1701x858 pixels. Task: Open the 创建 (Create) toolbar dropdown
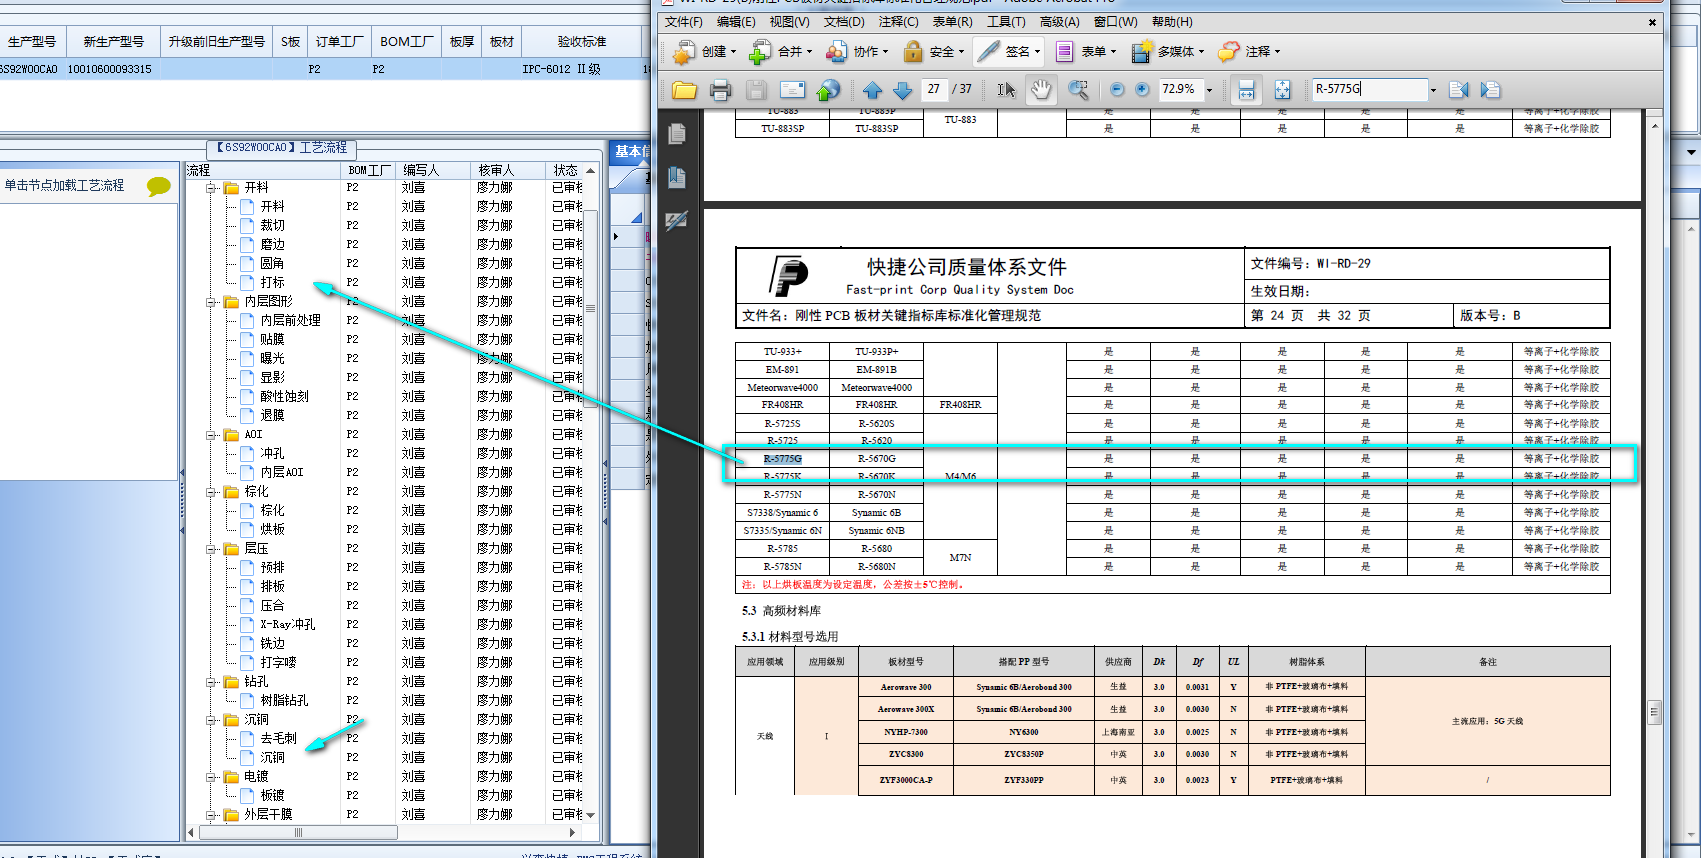pos(704,51)
